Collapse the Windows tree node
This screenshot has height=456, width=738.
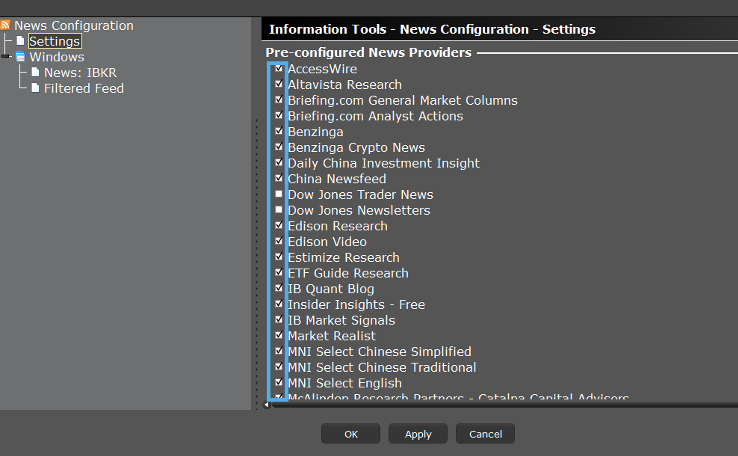[7, 57]
